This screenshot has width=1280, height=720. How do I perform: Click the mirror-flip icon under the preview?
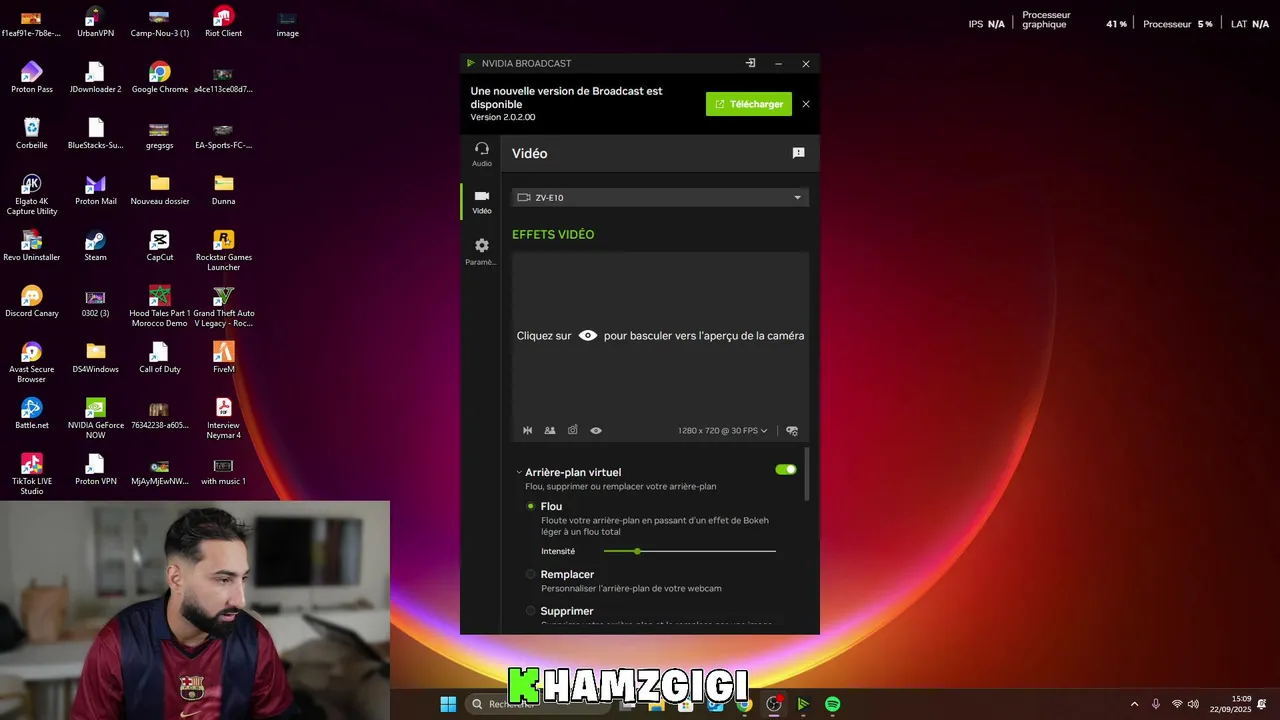pyautogui.click(x=528, y=431)
